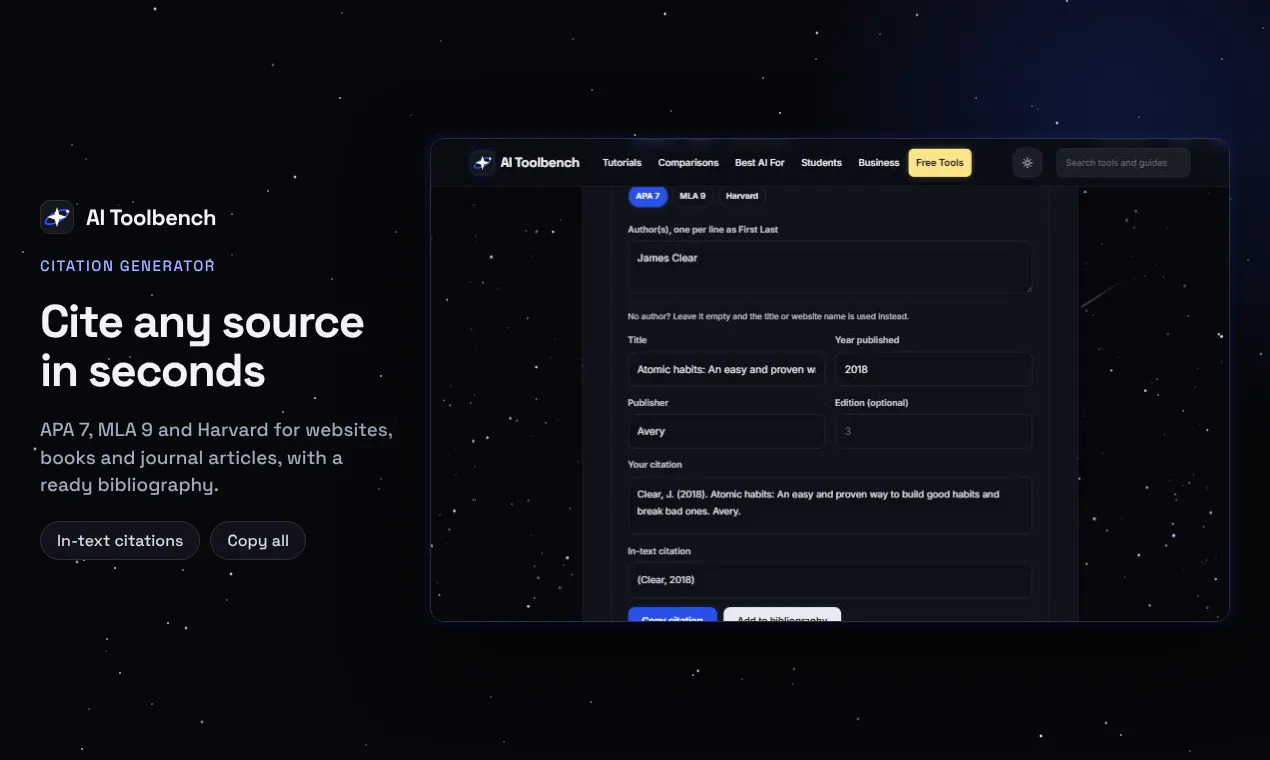Screen dimensions: 1270x760
Task: Click the CITATION GENERATOR label
Action: (x=128, y=266)
